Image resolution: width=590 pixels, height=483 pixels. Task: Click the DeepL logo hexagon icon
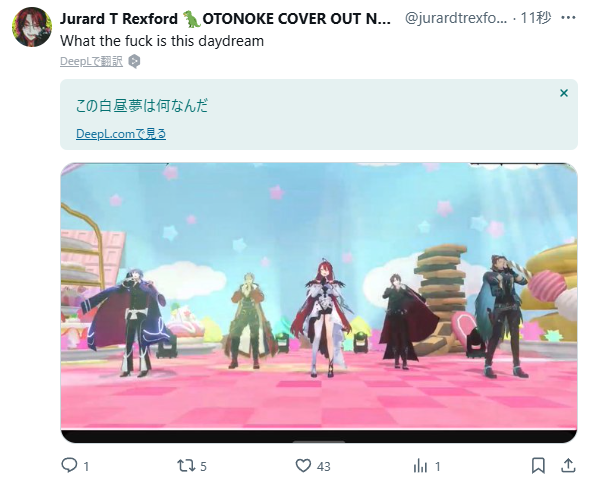point(134,61)
